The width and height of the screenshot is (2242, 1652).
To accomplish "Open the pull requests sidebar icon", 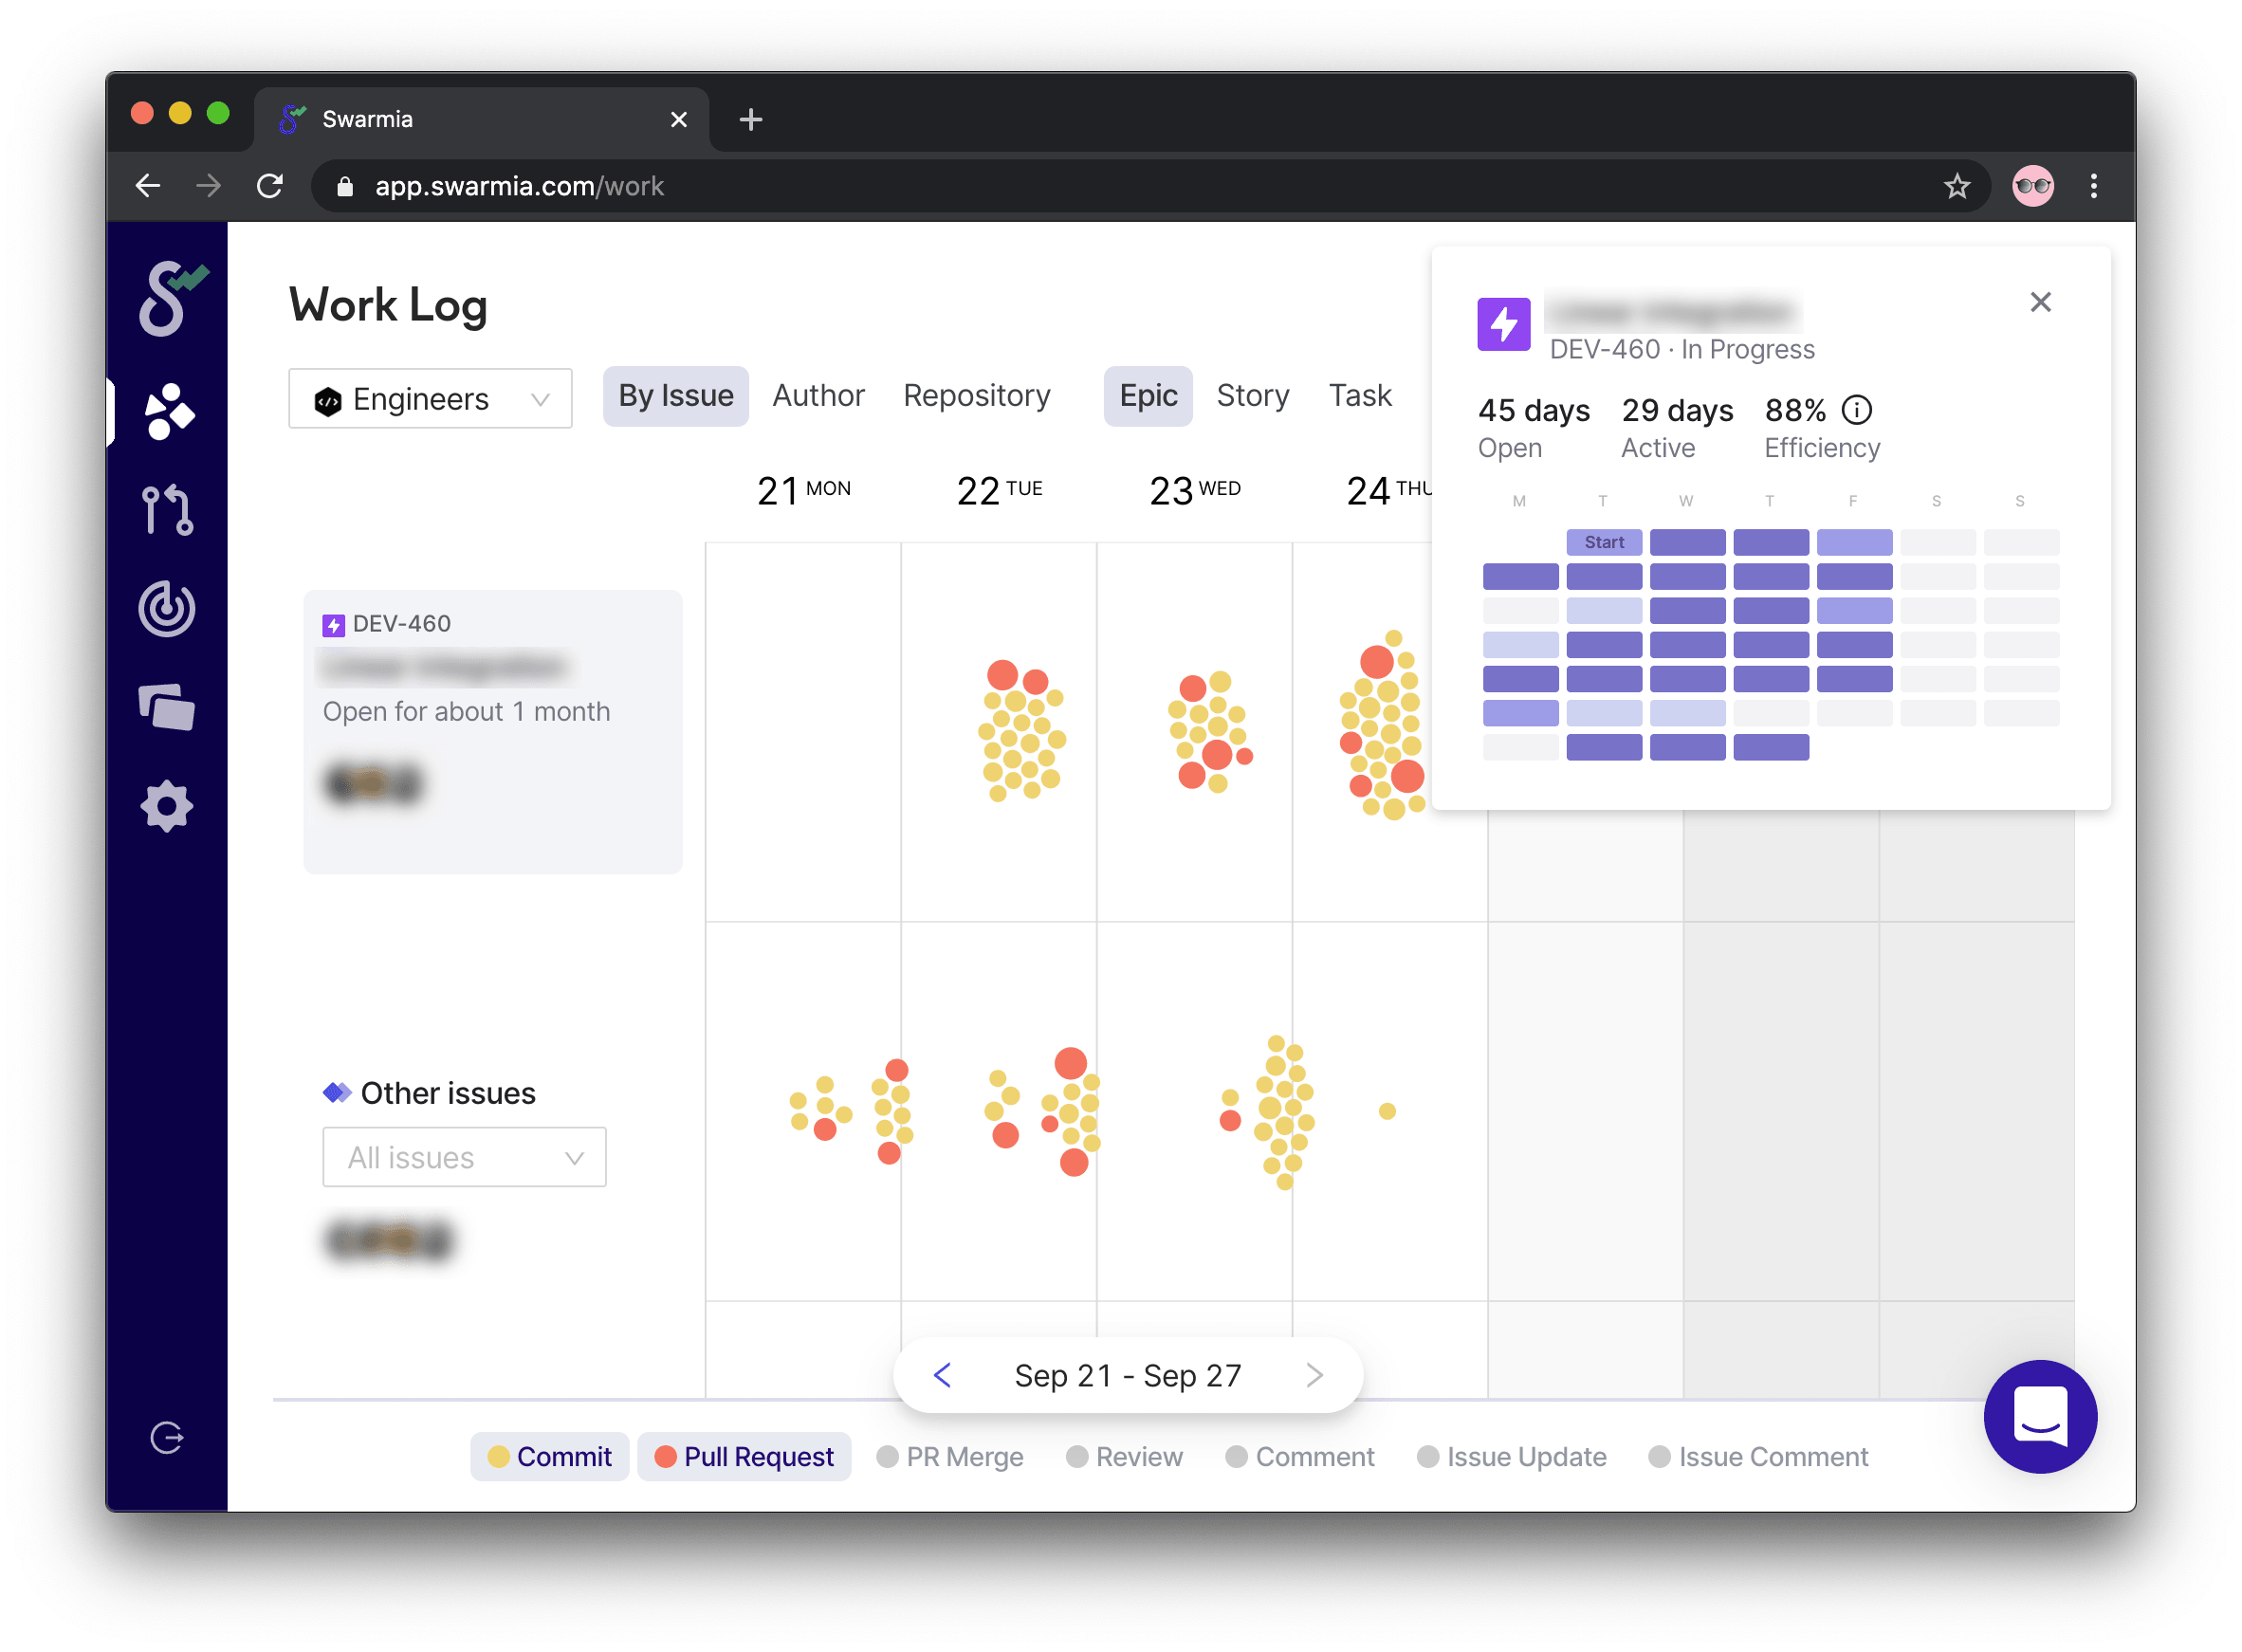I will click(166, 510).
